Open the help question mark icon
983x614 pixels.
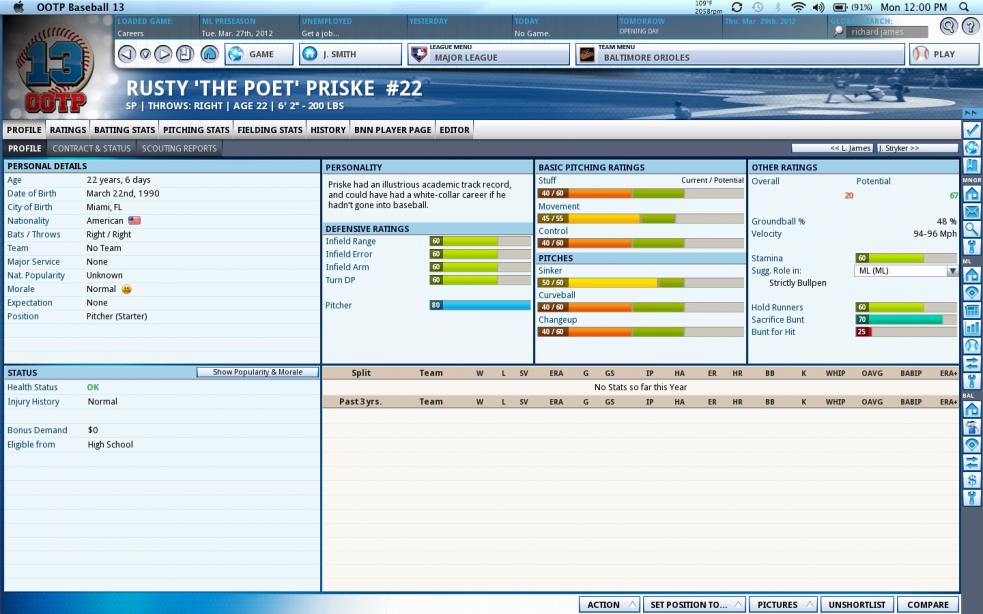[971, 26]
